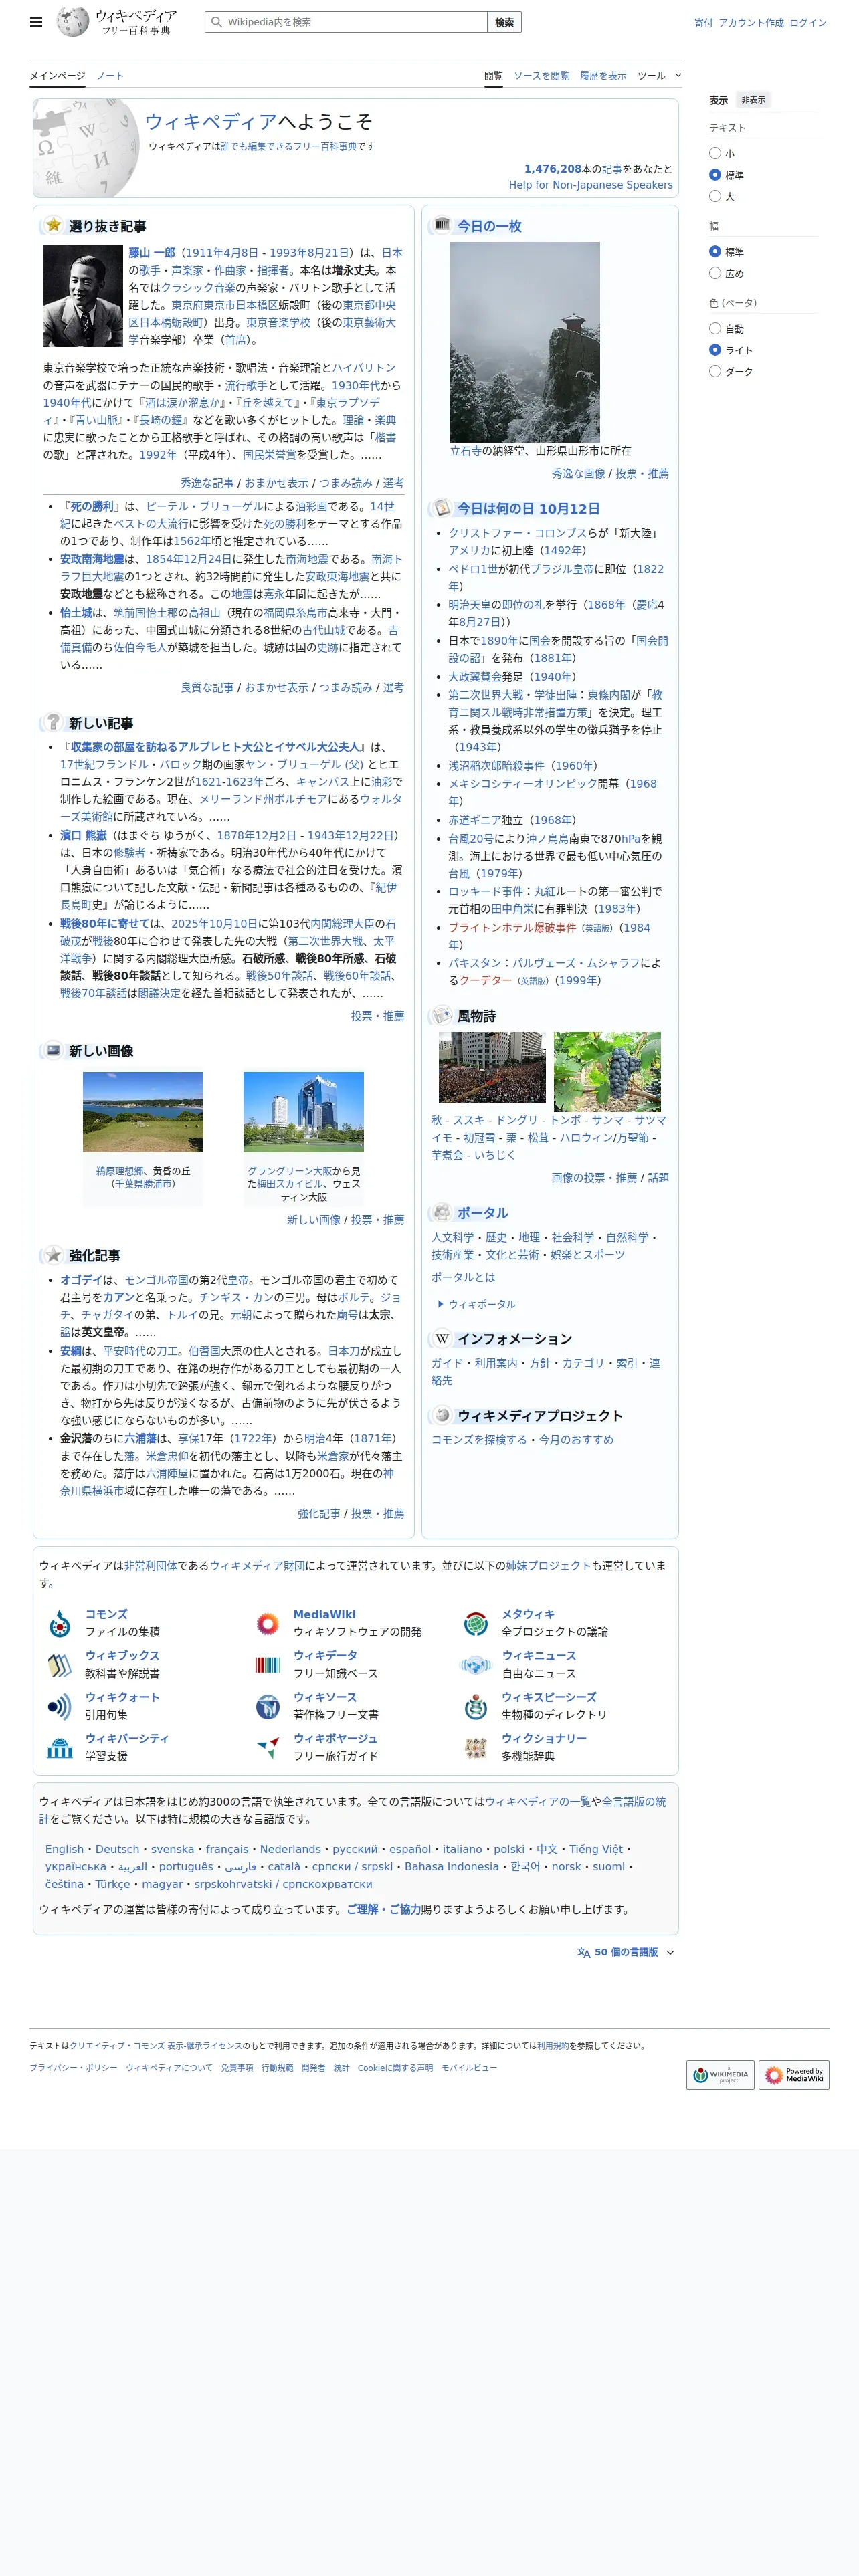The image size is (859, 2576).
Task: Open the 藤山 一郎 article link
Action: tap(151, 253)
